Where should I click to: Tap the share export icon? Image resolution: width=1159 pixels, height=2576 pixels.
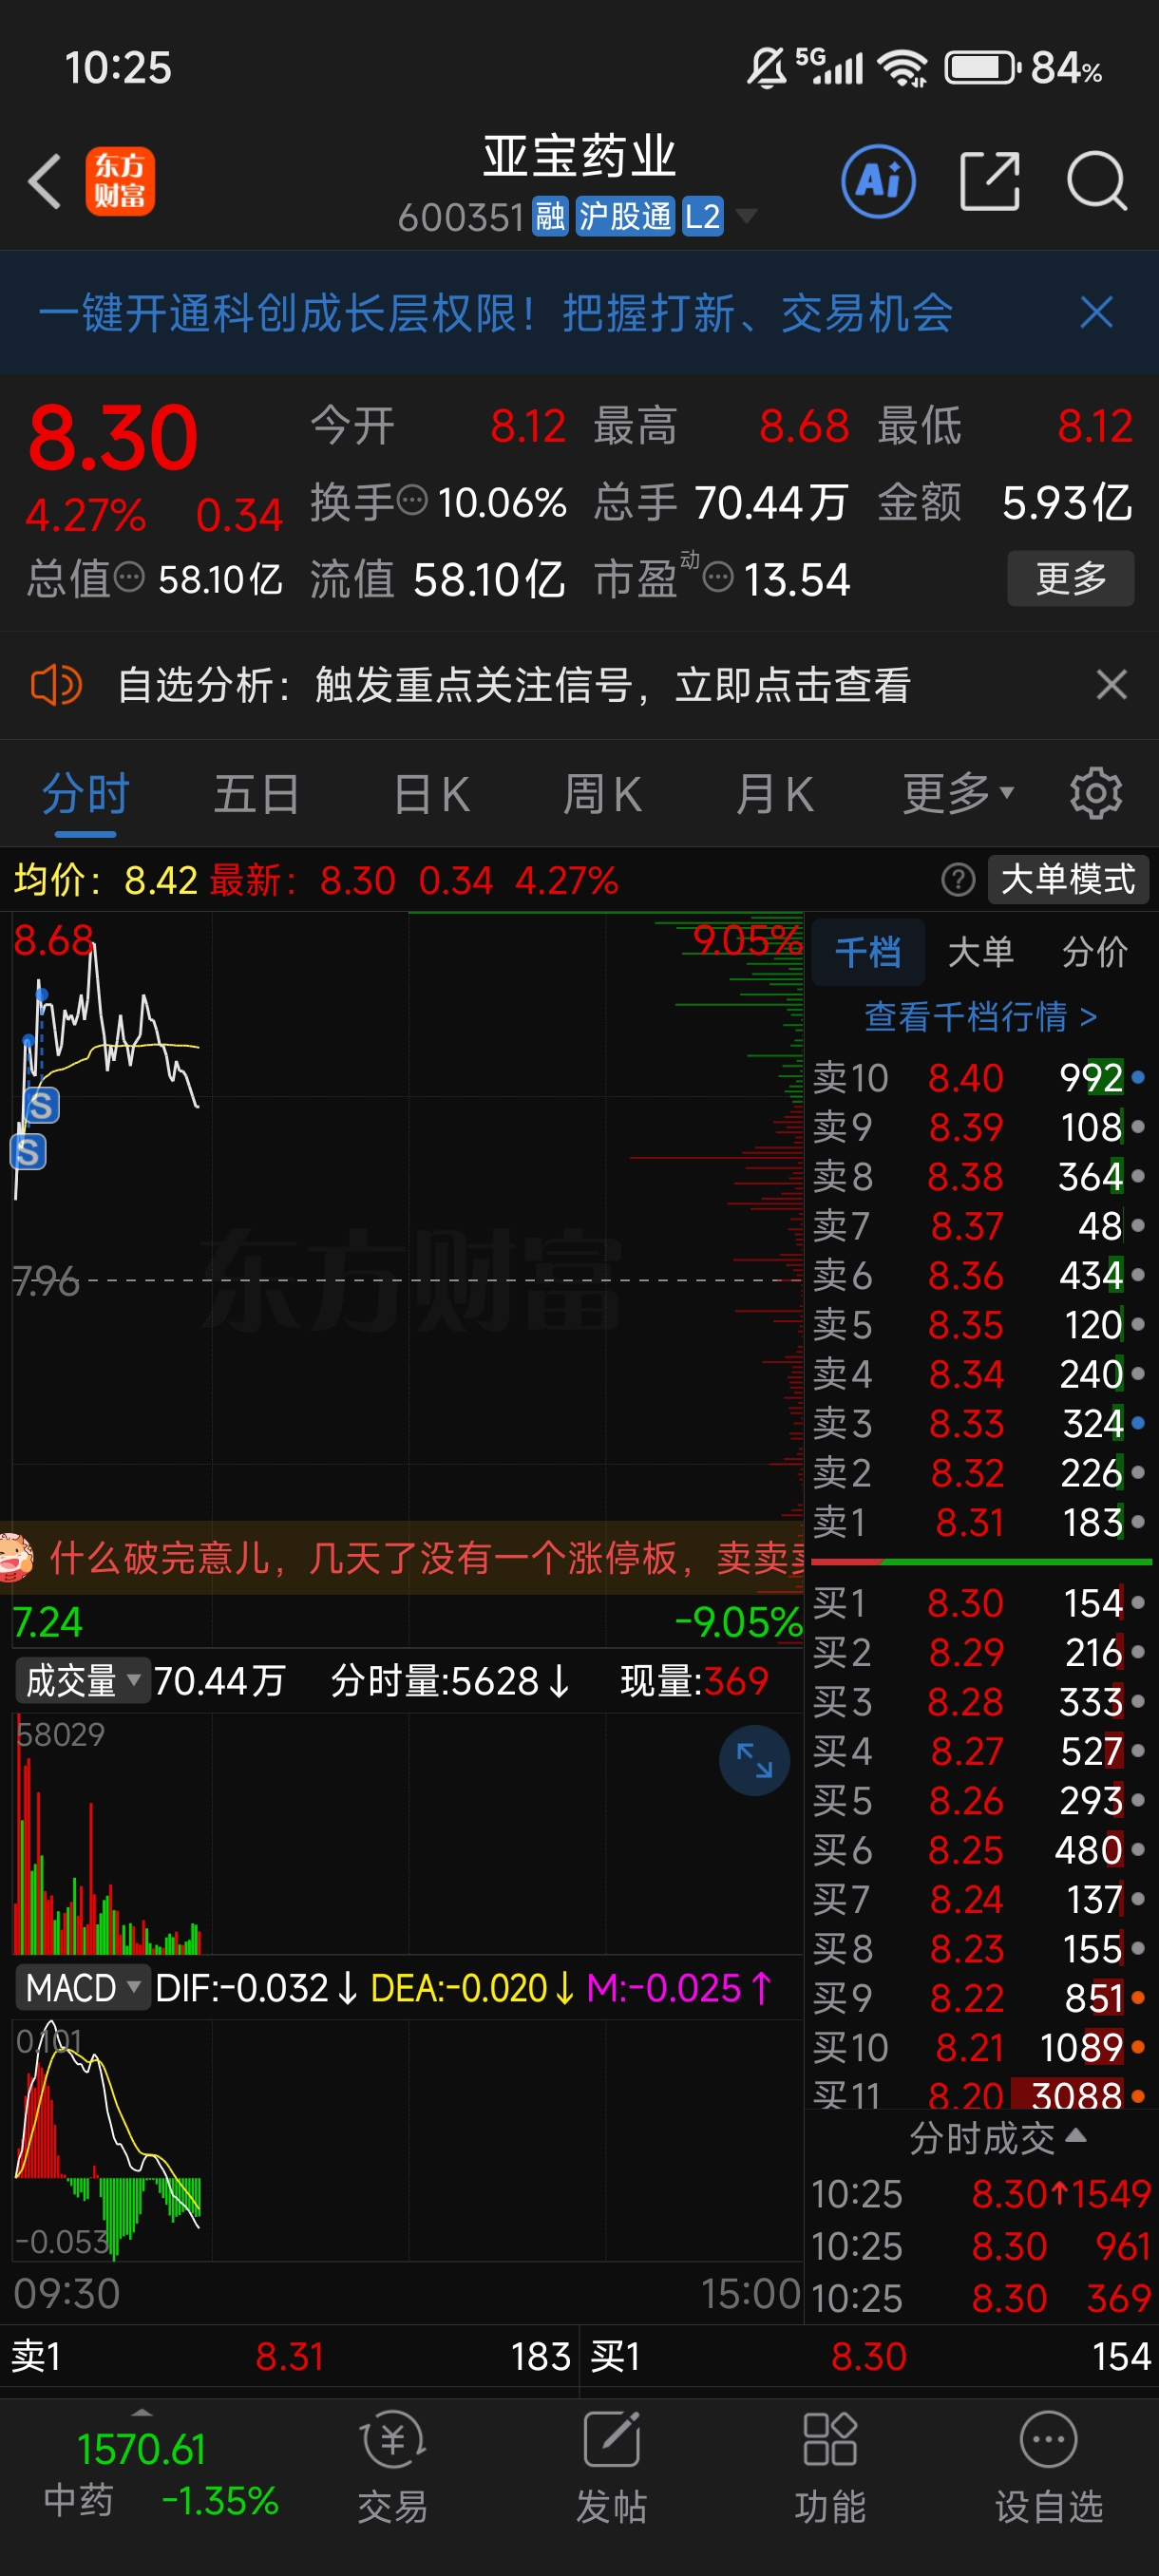(x=989, y=181)
